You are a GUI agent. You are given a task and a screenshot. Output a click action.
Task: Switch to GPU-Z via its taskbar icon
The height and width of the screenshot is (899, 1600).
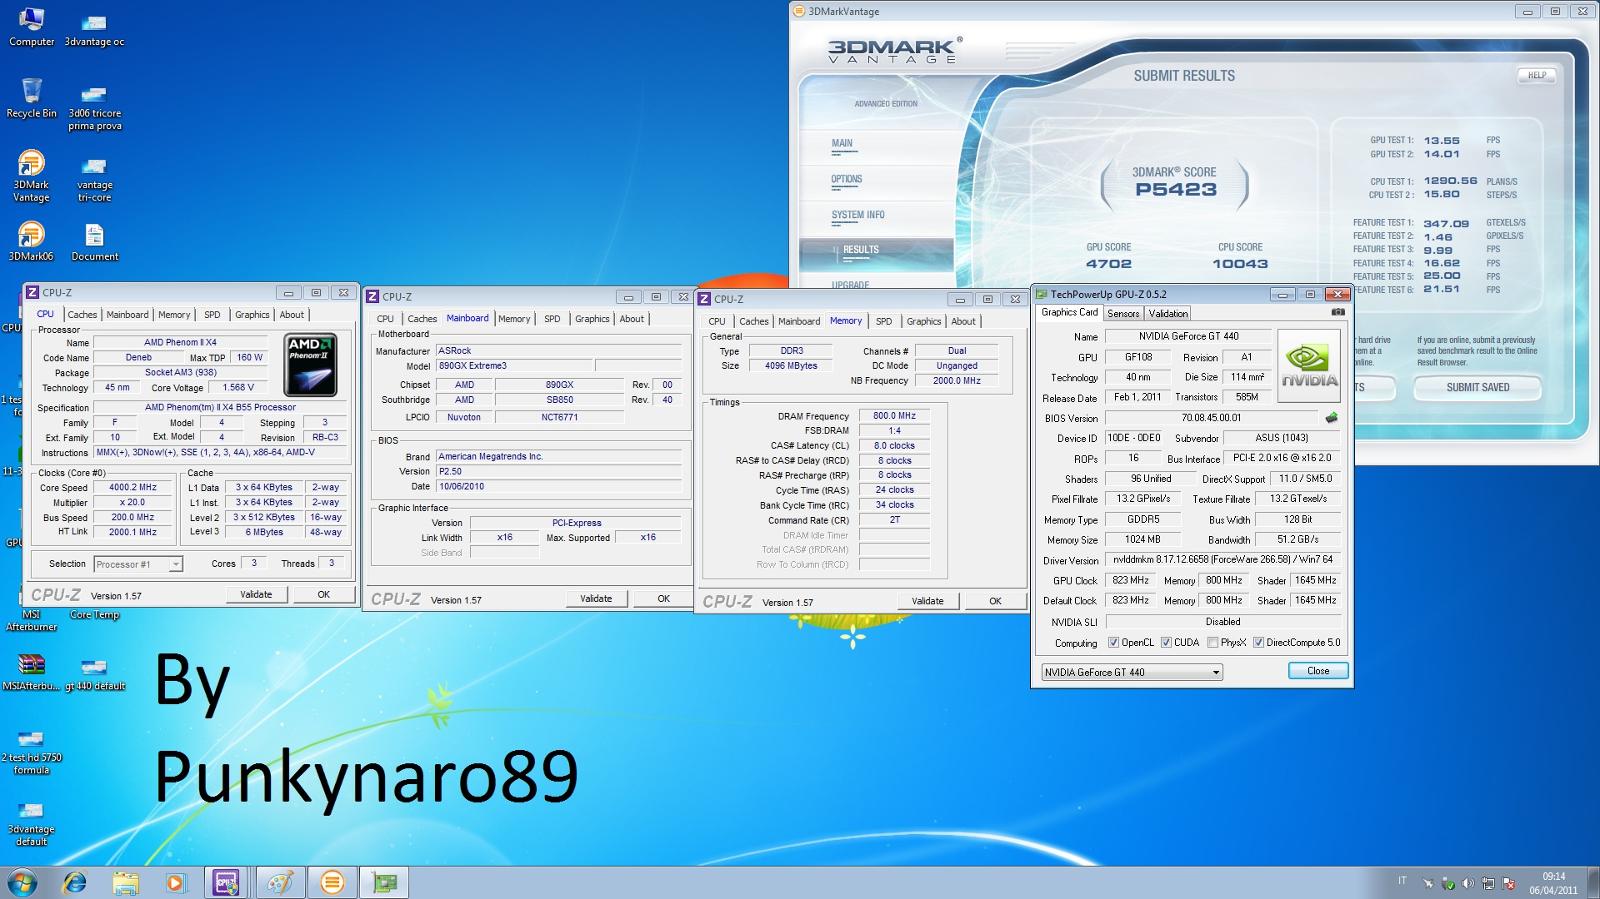click(385, 882)
